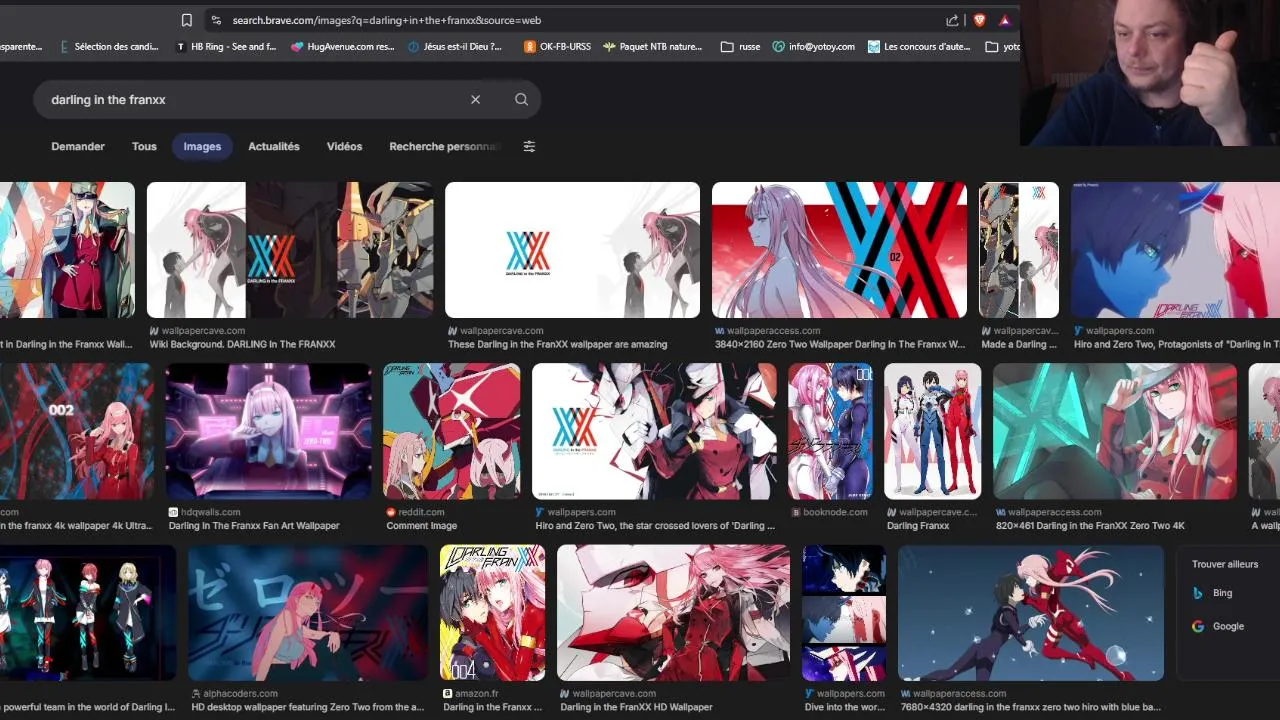Search elsewhere on Bing
The height and width of the screenshot is (720, 1280).
(x=1222, y=593)
